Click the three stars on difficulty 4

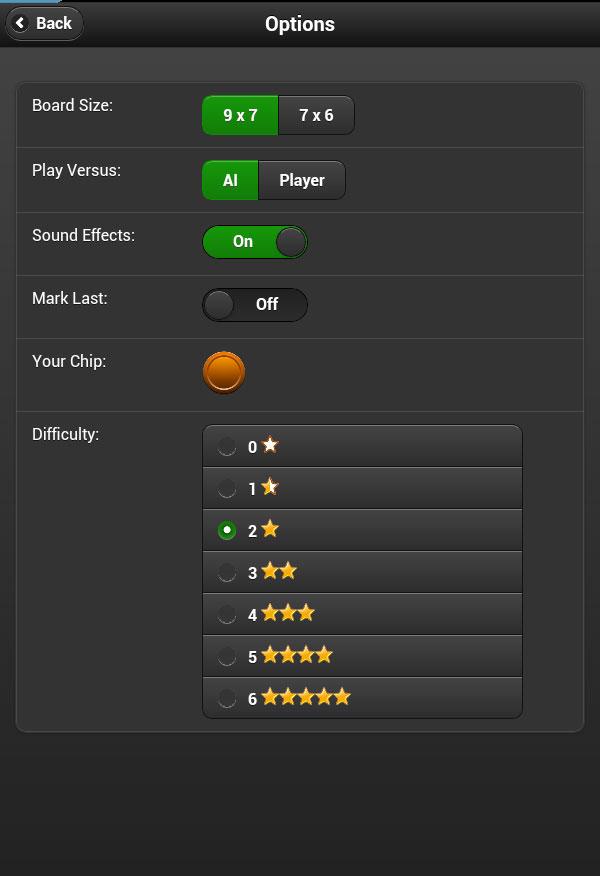click(288, 613)
